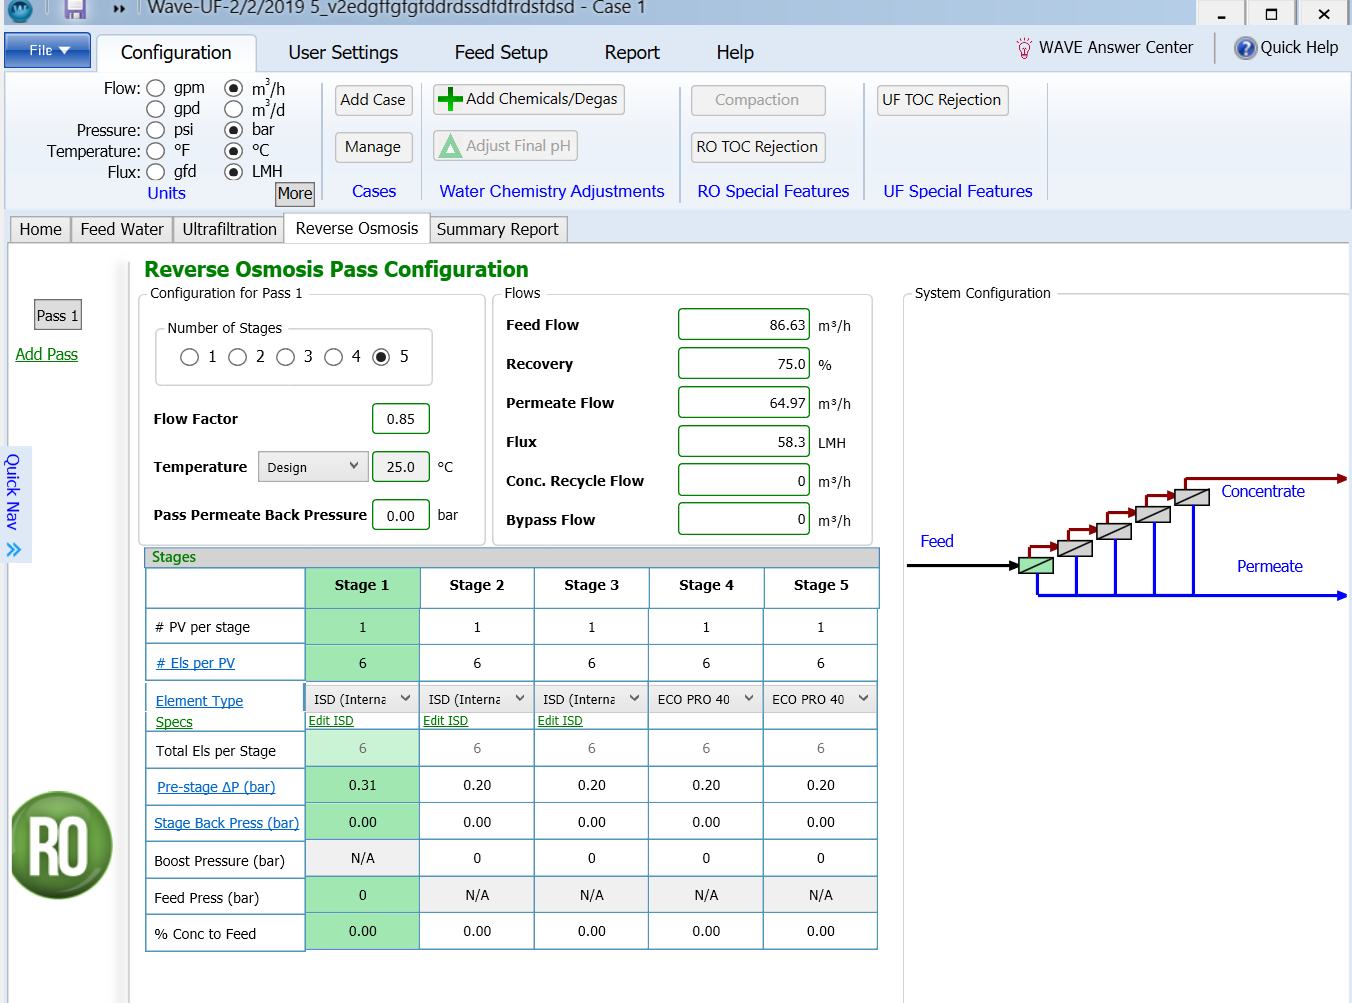The height and width of the screenshot is (1003, 1352).
Task: Click the temperature value 25.0 field
Action: (401, 467)
